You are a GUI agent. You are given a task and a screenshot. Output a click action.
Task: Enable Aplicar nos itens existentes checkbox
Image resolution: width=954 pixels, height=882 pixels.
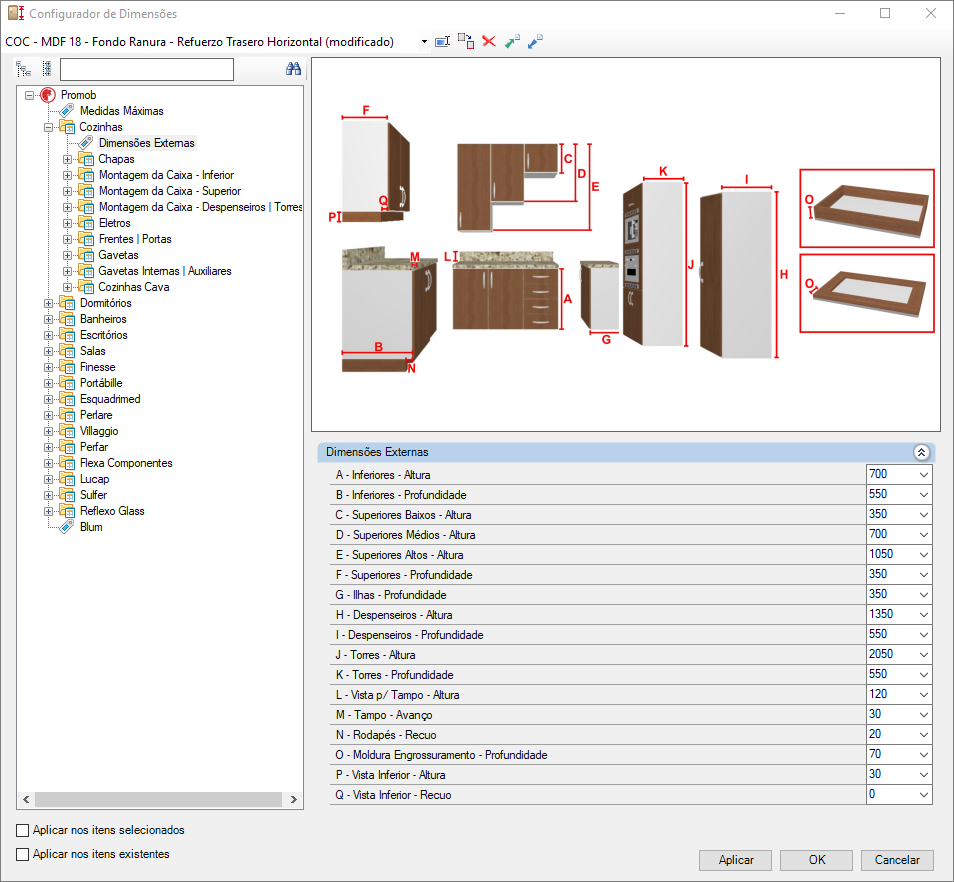pyautogui.click(x=23, y=854)
